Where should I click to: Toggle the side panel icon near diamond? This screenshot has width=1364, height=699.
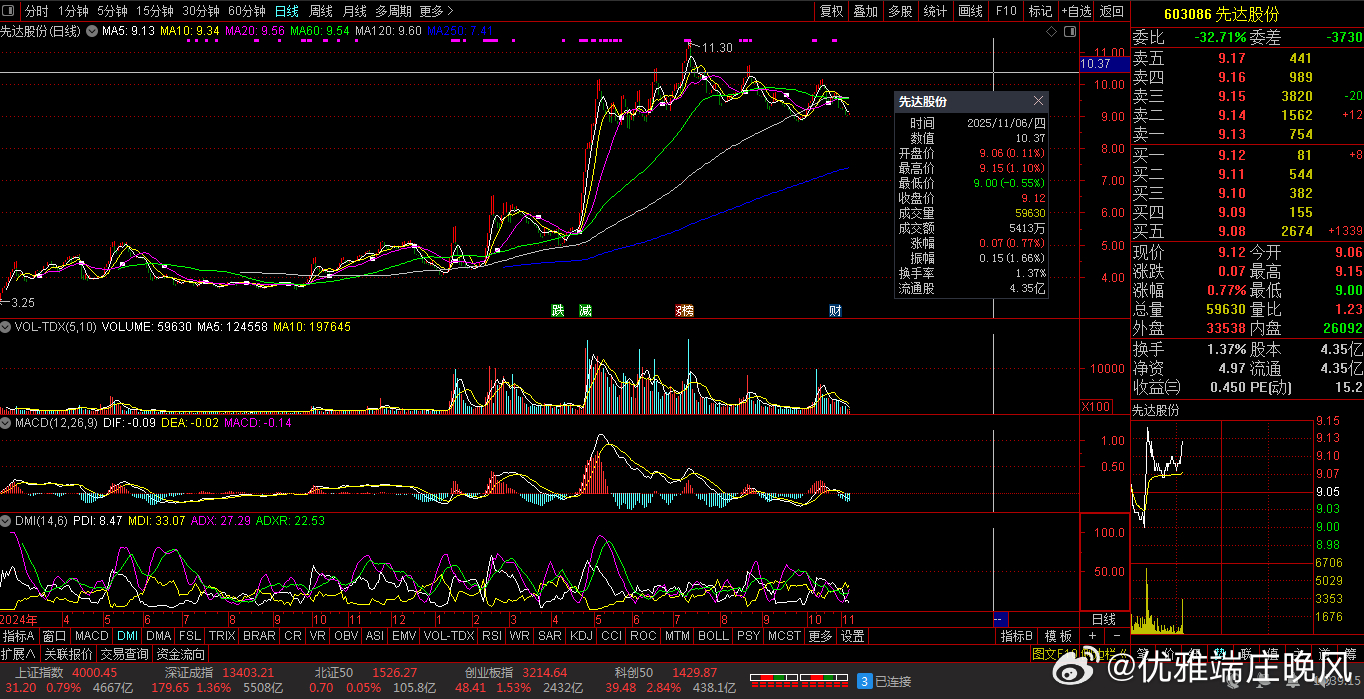(x=1068, y=32)
